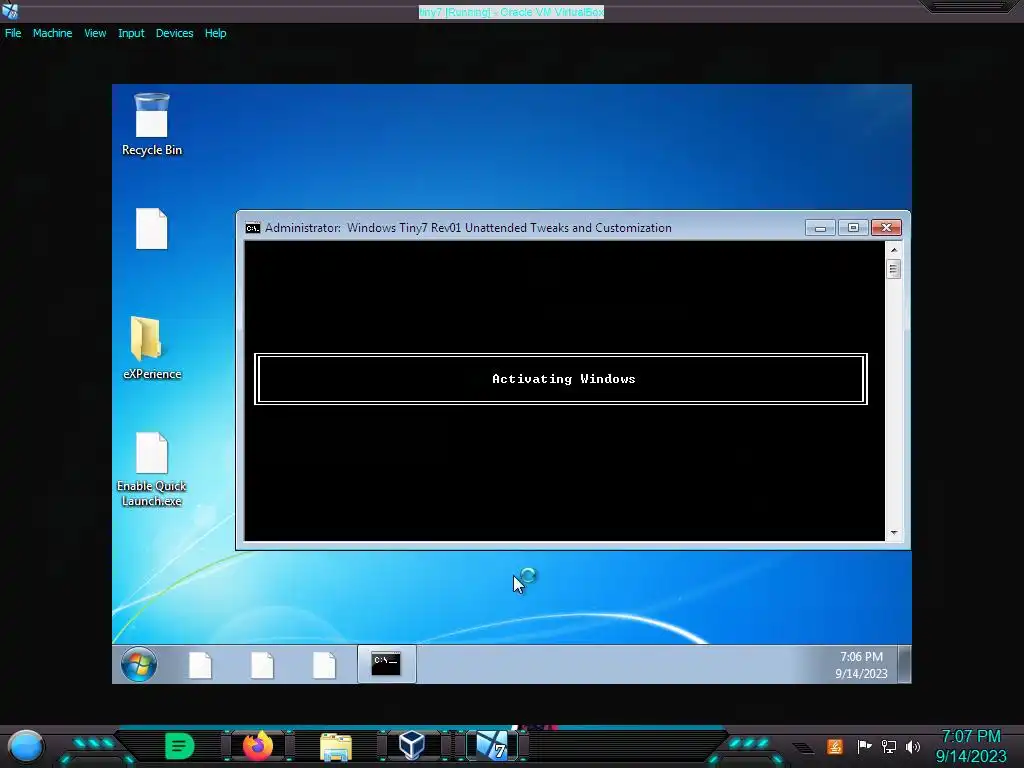
Task: Open the Input menu
Action: coord(131,33)
